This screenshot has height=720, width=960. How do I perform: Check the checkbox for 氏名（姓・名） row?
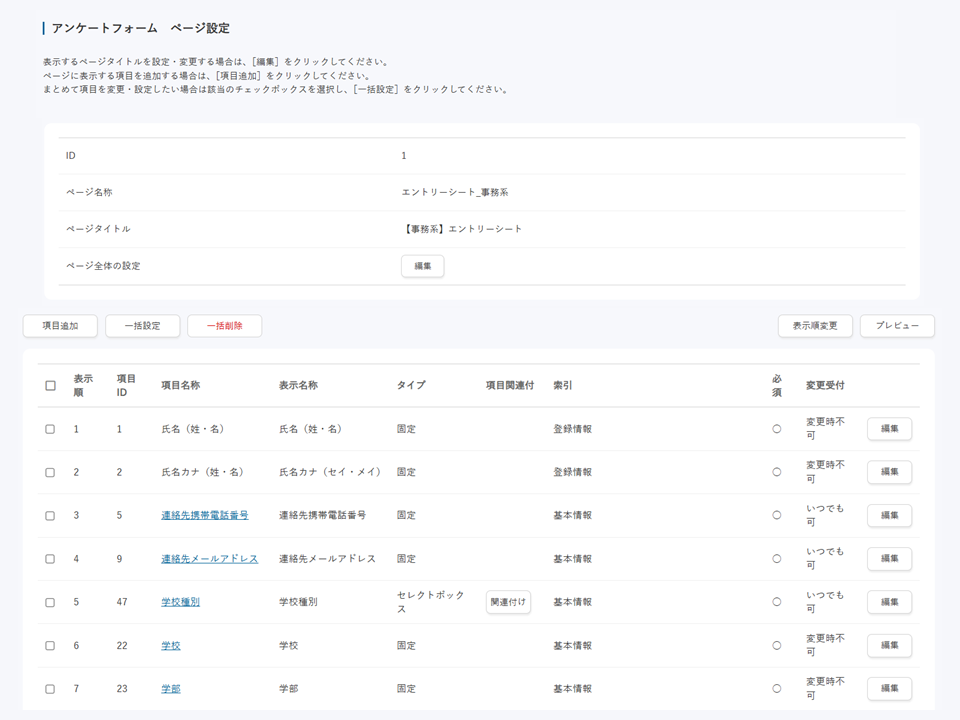click(51, 429)
